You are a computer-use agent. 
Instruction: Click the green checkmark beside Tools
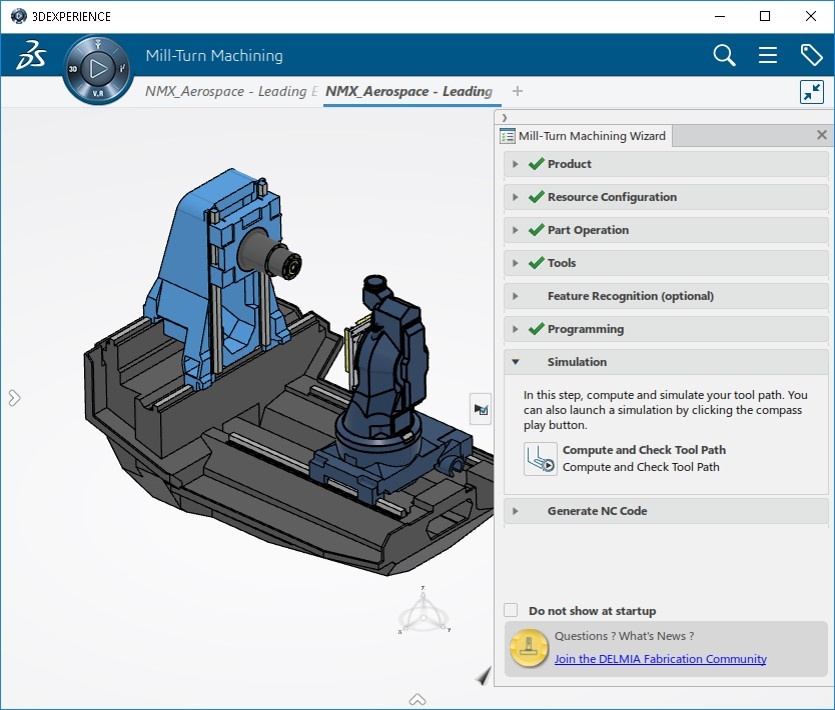tap(536, 263)
